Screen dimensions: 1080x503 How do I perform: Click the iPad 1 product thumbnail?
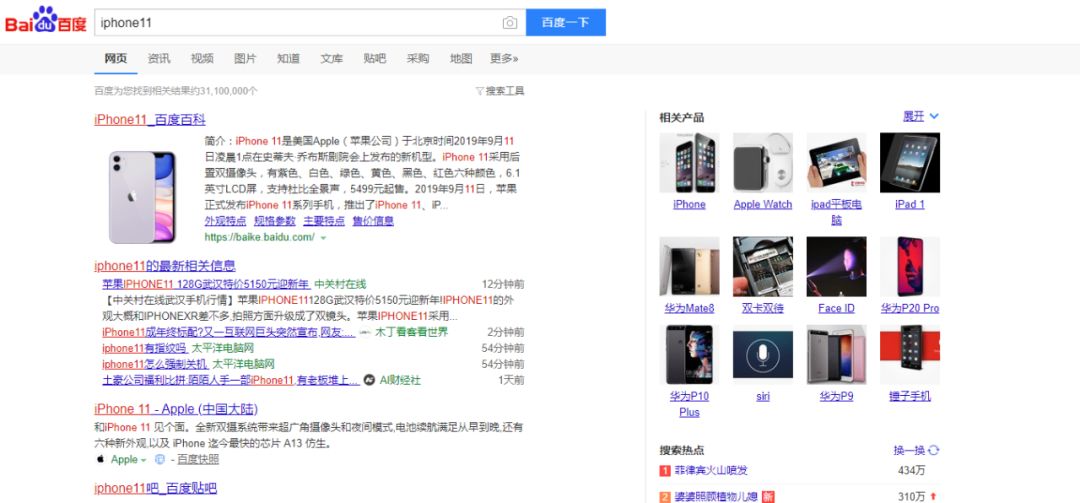910,163
